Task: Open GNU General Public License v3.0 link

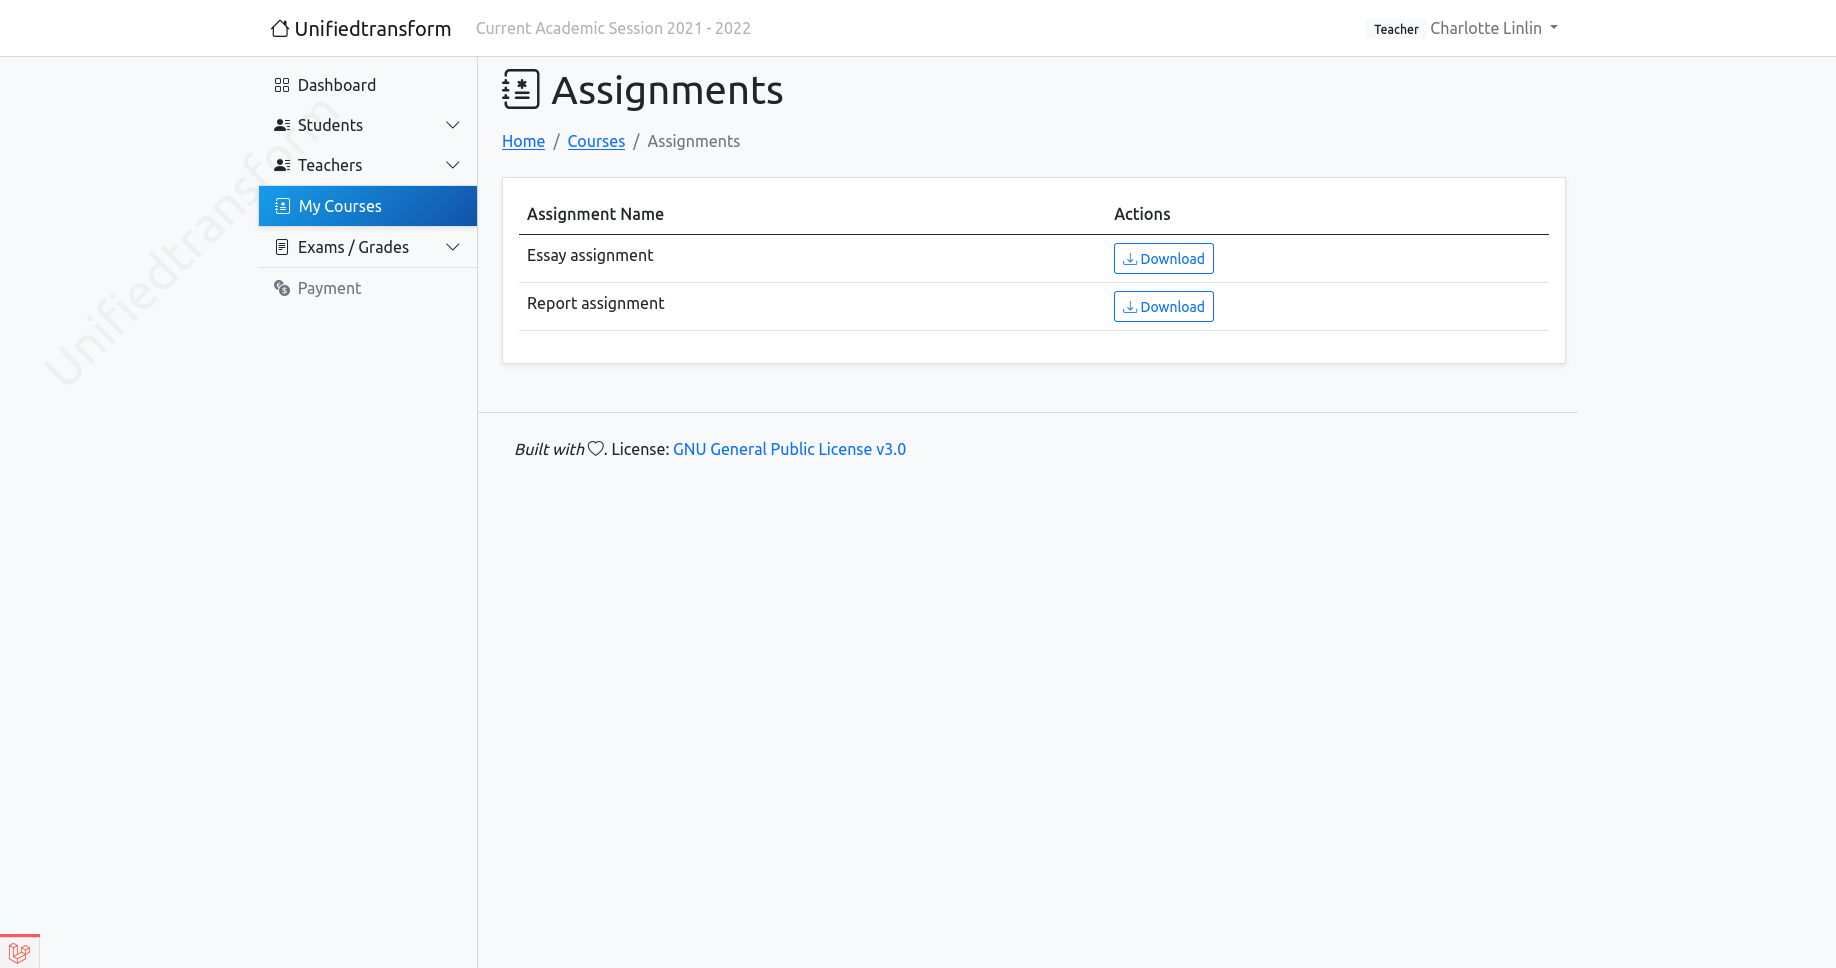Action: (789, 449)
